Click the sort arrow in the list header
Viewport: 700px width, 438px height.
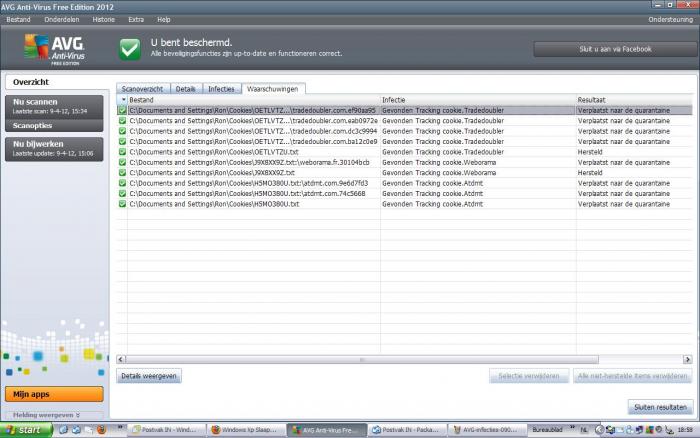click(123, 100)
